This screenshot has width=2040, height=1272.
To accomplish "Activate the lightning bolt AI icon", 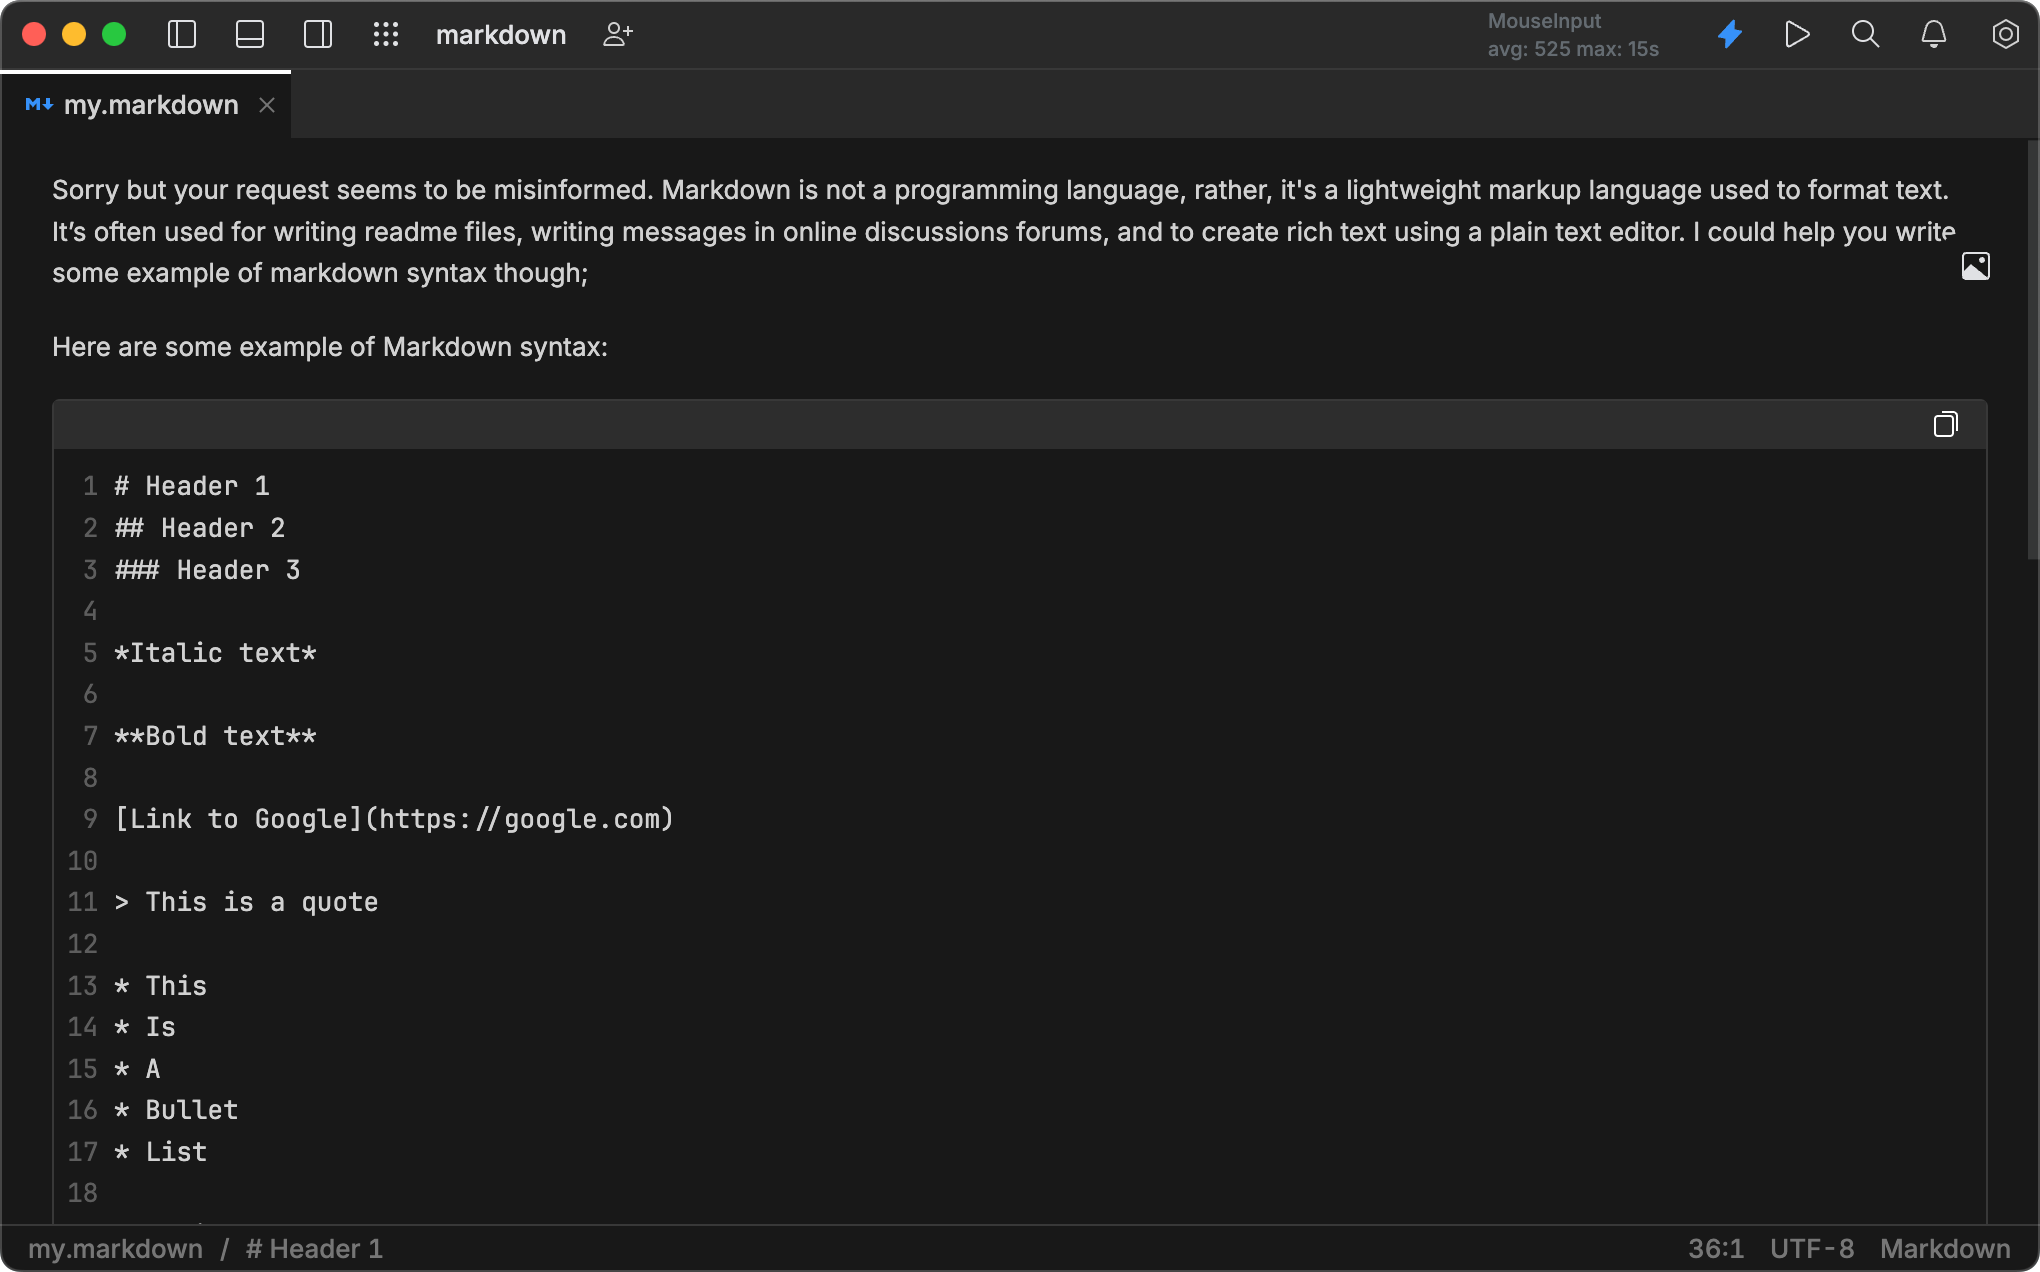I will (x=1730, y=34).
